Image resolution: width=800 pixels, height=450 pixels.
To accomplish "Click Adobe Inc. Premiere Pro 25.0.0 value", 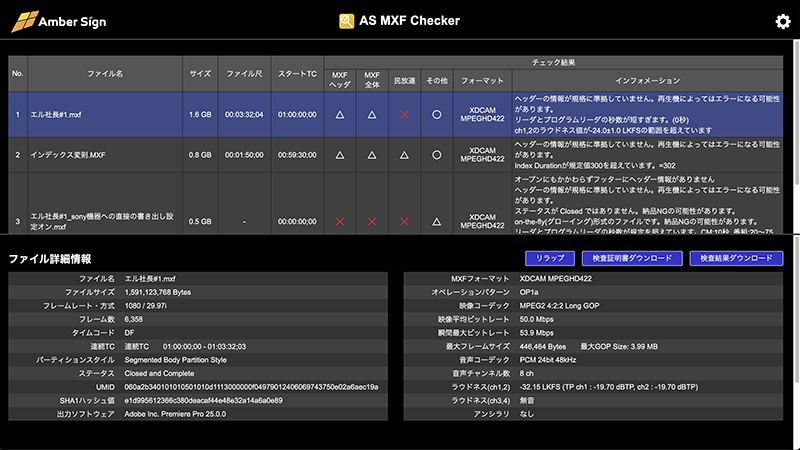I will pyautogui.click(x=175, y=414).
